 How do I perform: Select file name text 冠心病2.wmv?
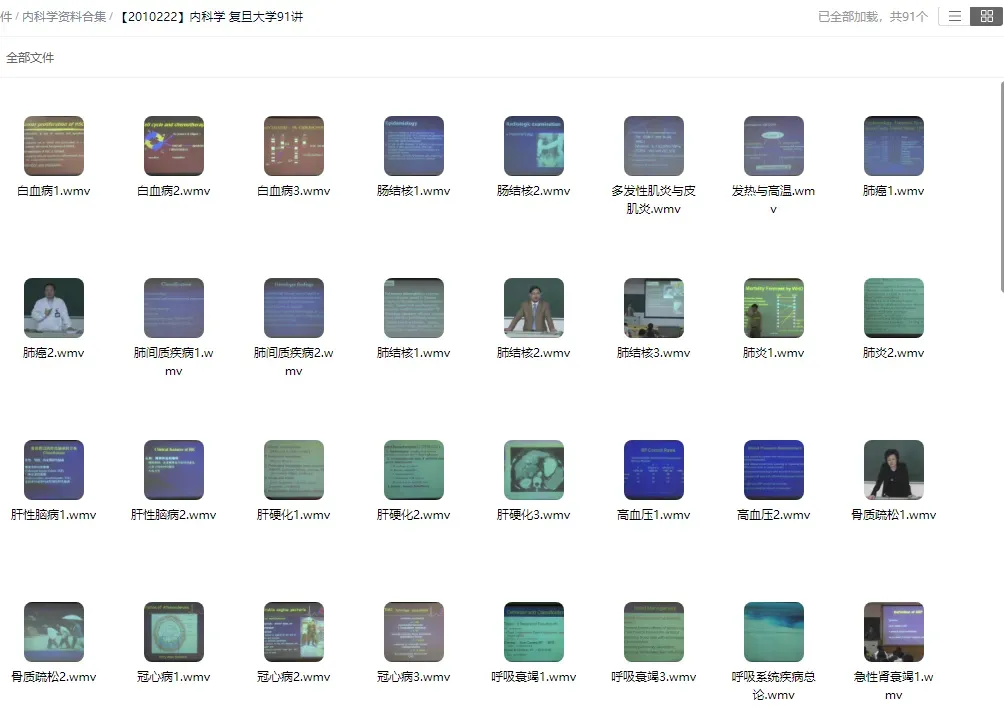pos(294,677)
